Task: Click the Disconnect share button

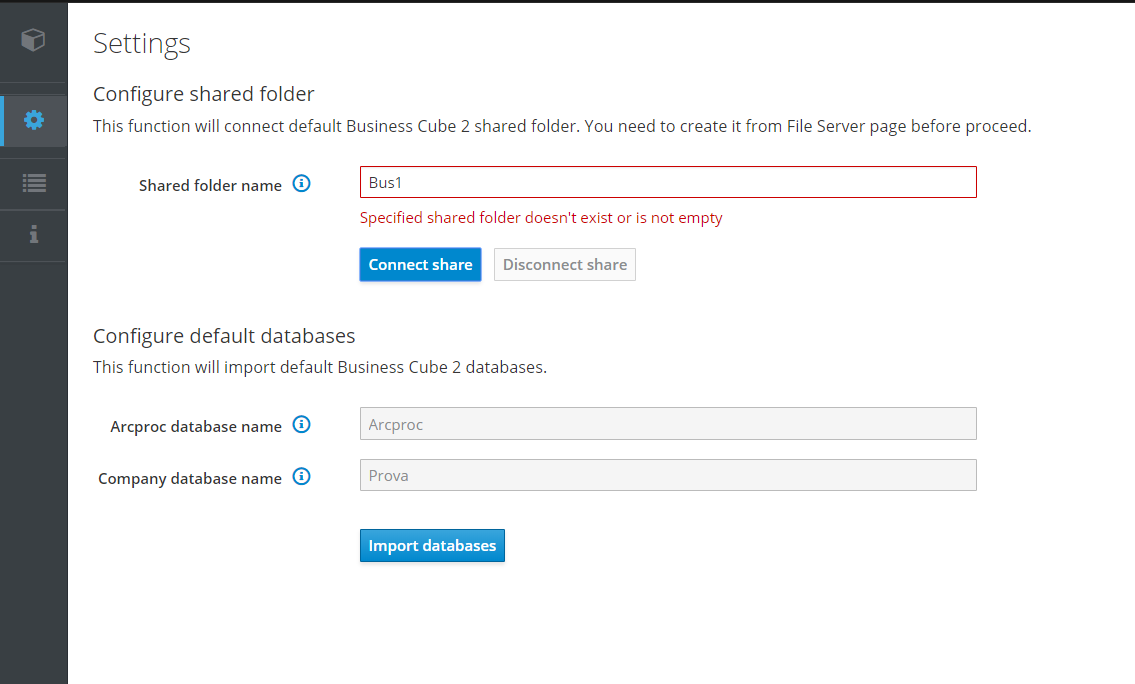Action: point(565,265)
